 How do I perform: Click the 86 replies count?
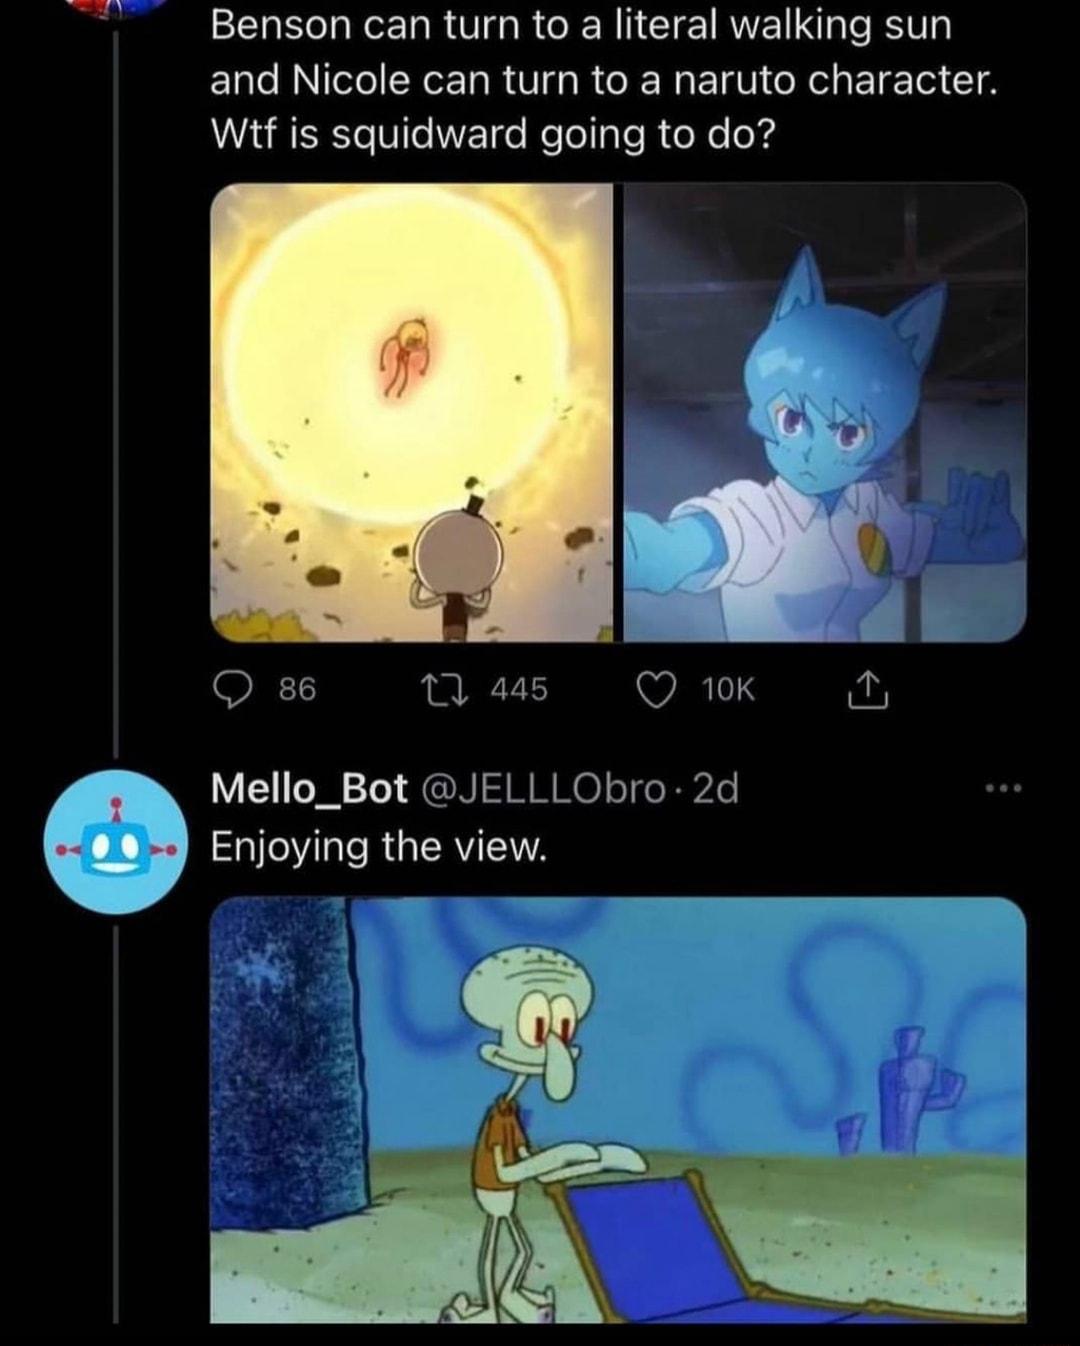tap(297, 690)
